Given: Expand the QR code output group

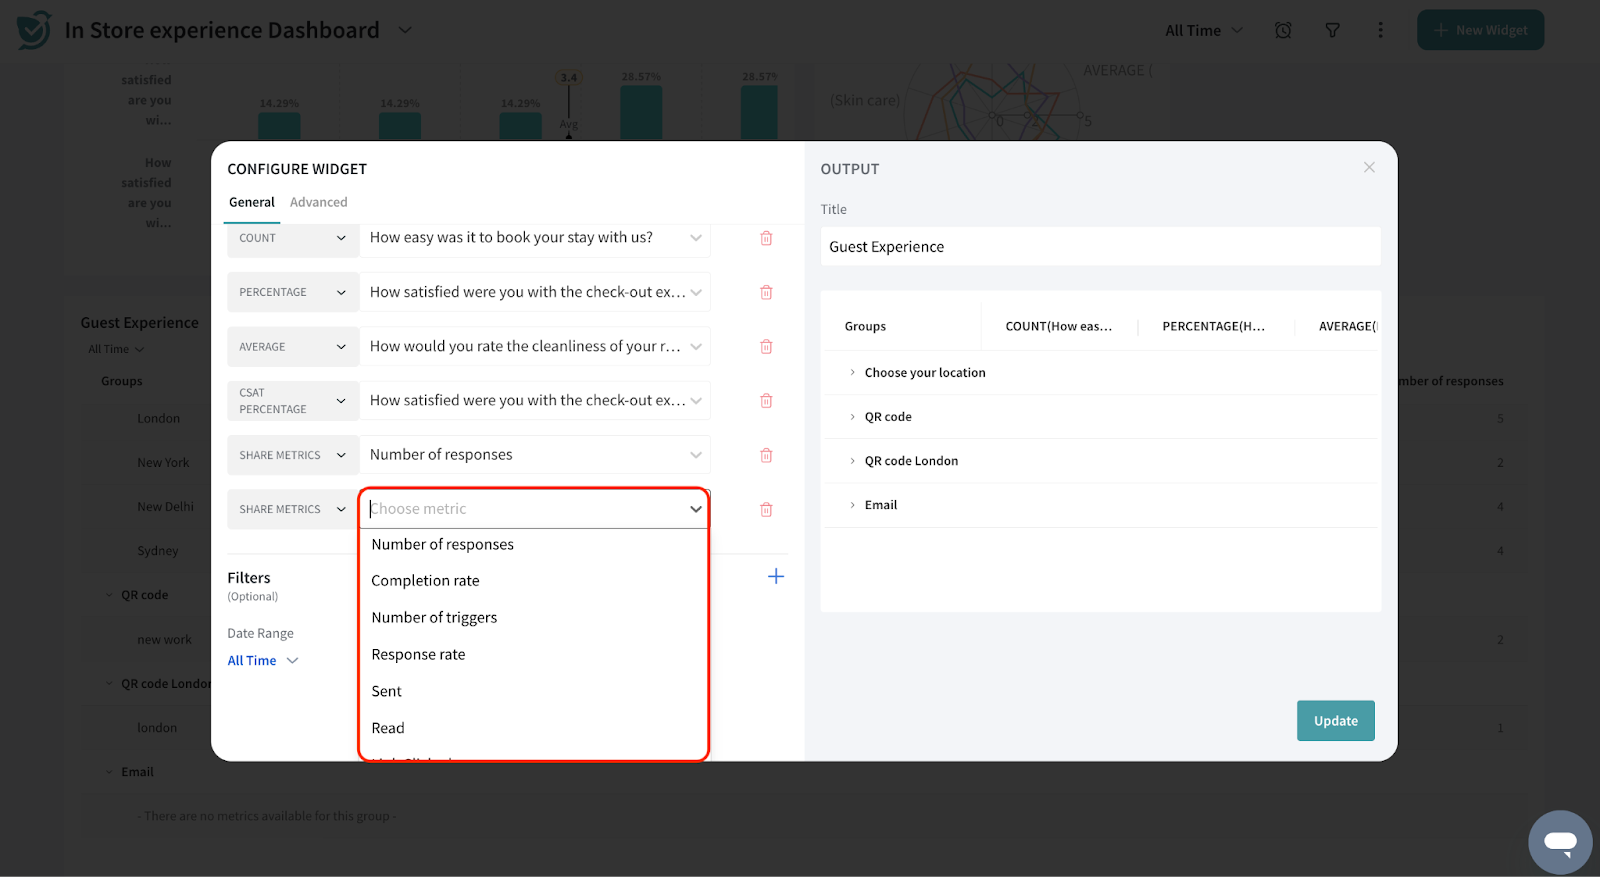Looking at the screenshot, I should coord(853,417).
